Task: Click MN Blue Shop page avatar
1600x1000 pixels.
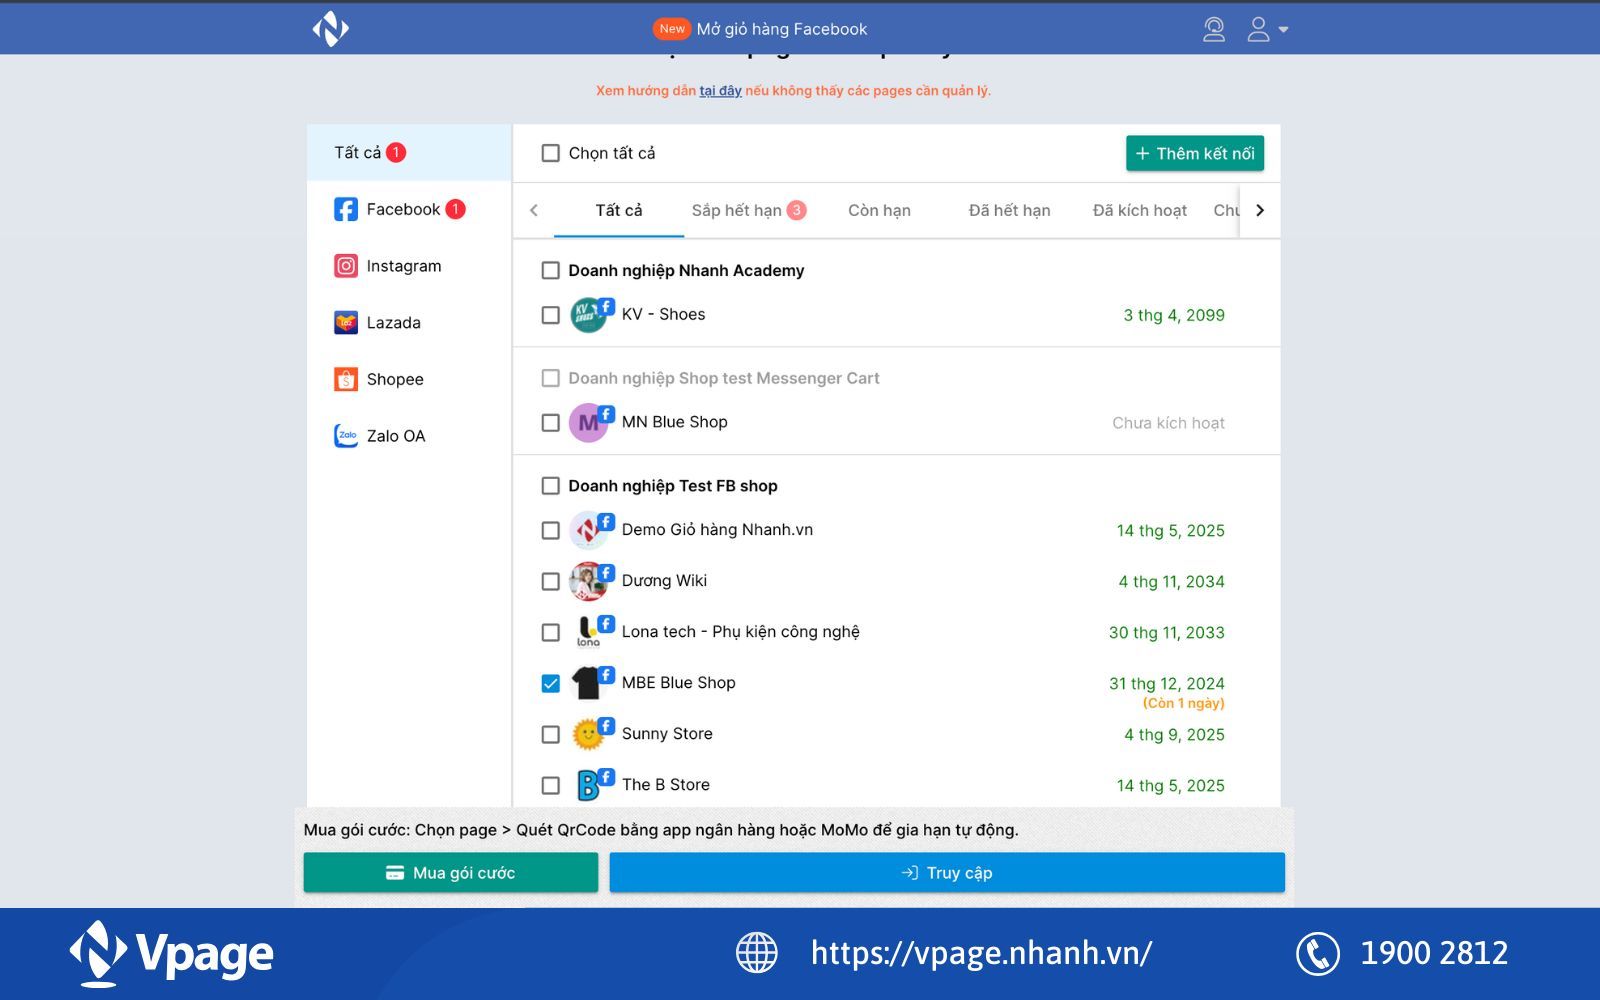Action: click(588, 423)
